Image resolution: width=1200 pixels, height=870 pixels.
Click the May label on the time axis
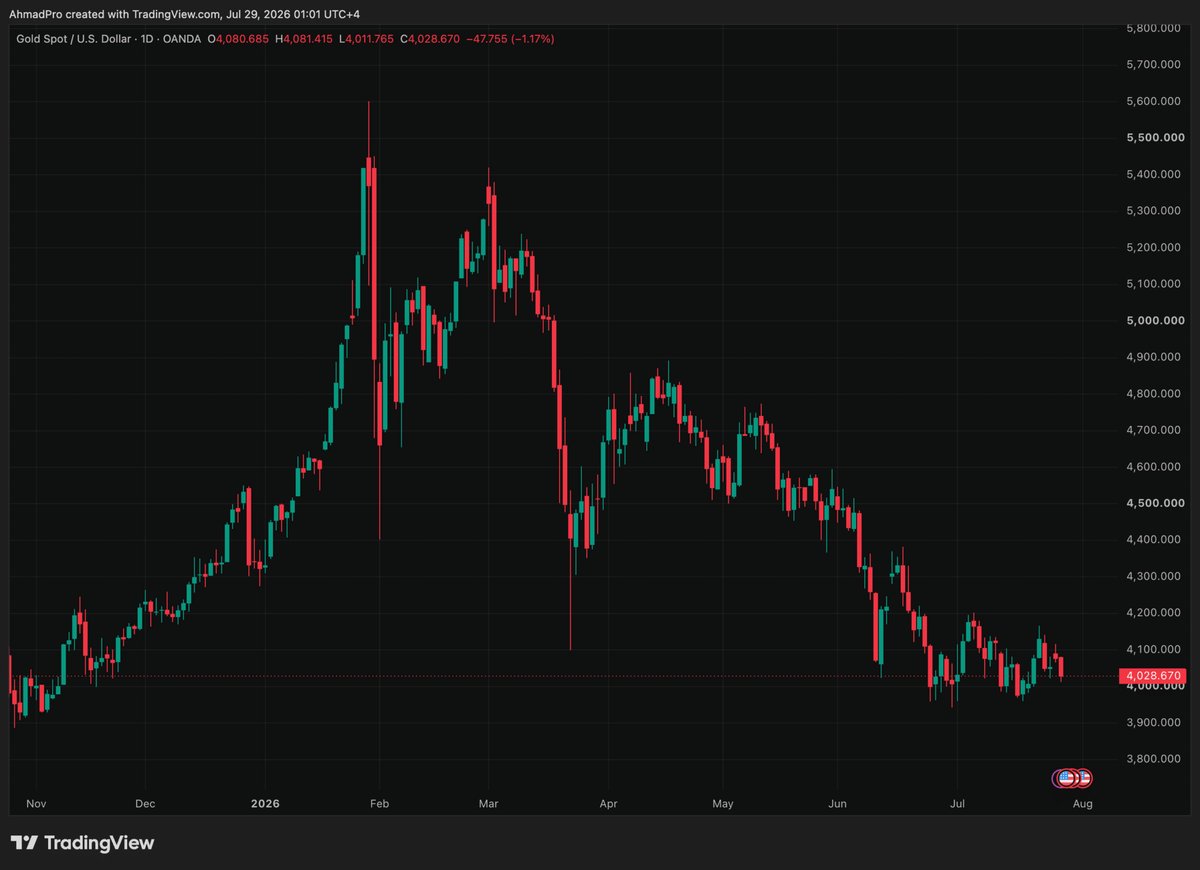723,803
